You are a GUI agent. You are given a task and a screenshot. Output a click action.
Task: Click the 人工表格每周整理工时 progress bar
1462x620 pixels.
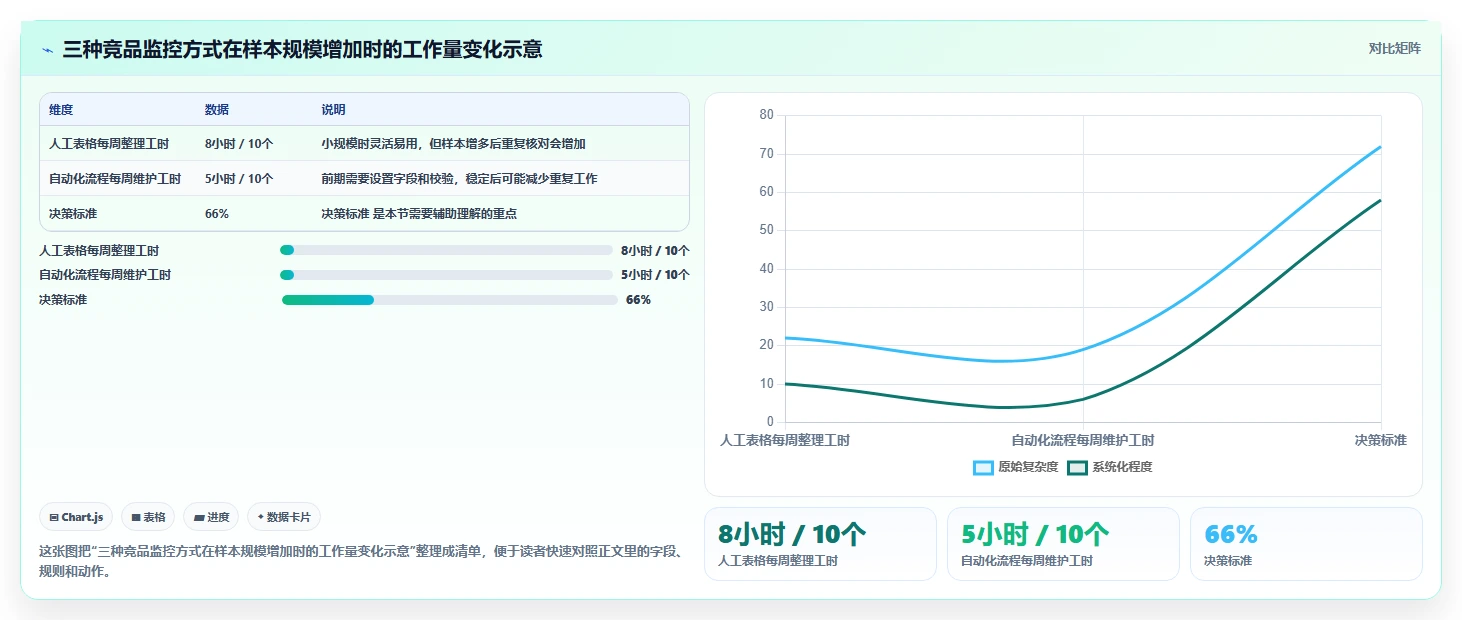click(x=446, y=250)
